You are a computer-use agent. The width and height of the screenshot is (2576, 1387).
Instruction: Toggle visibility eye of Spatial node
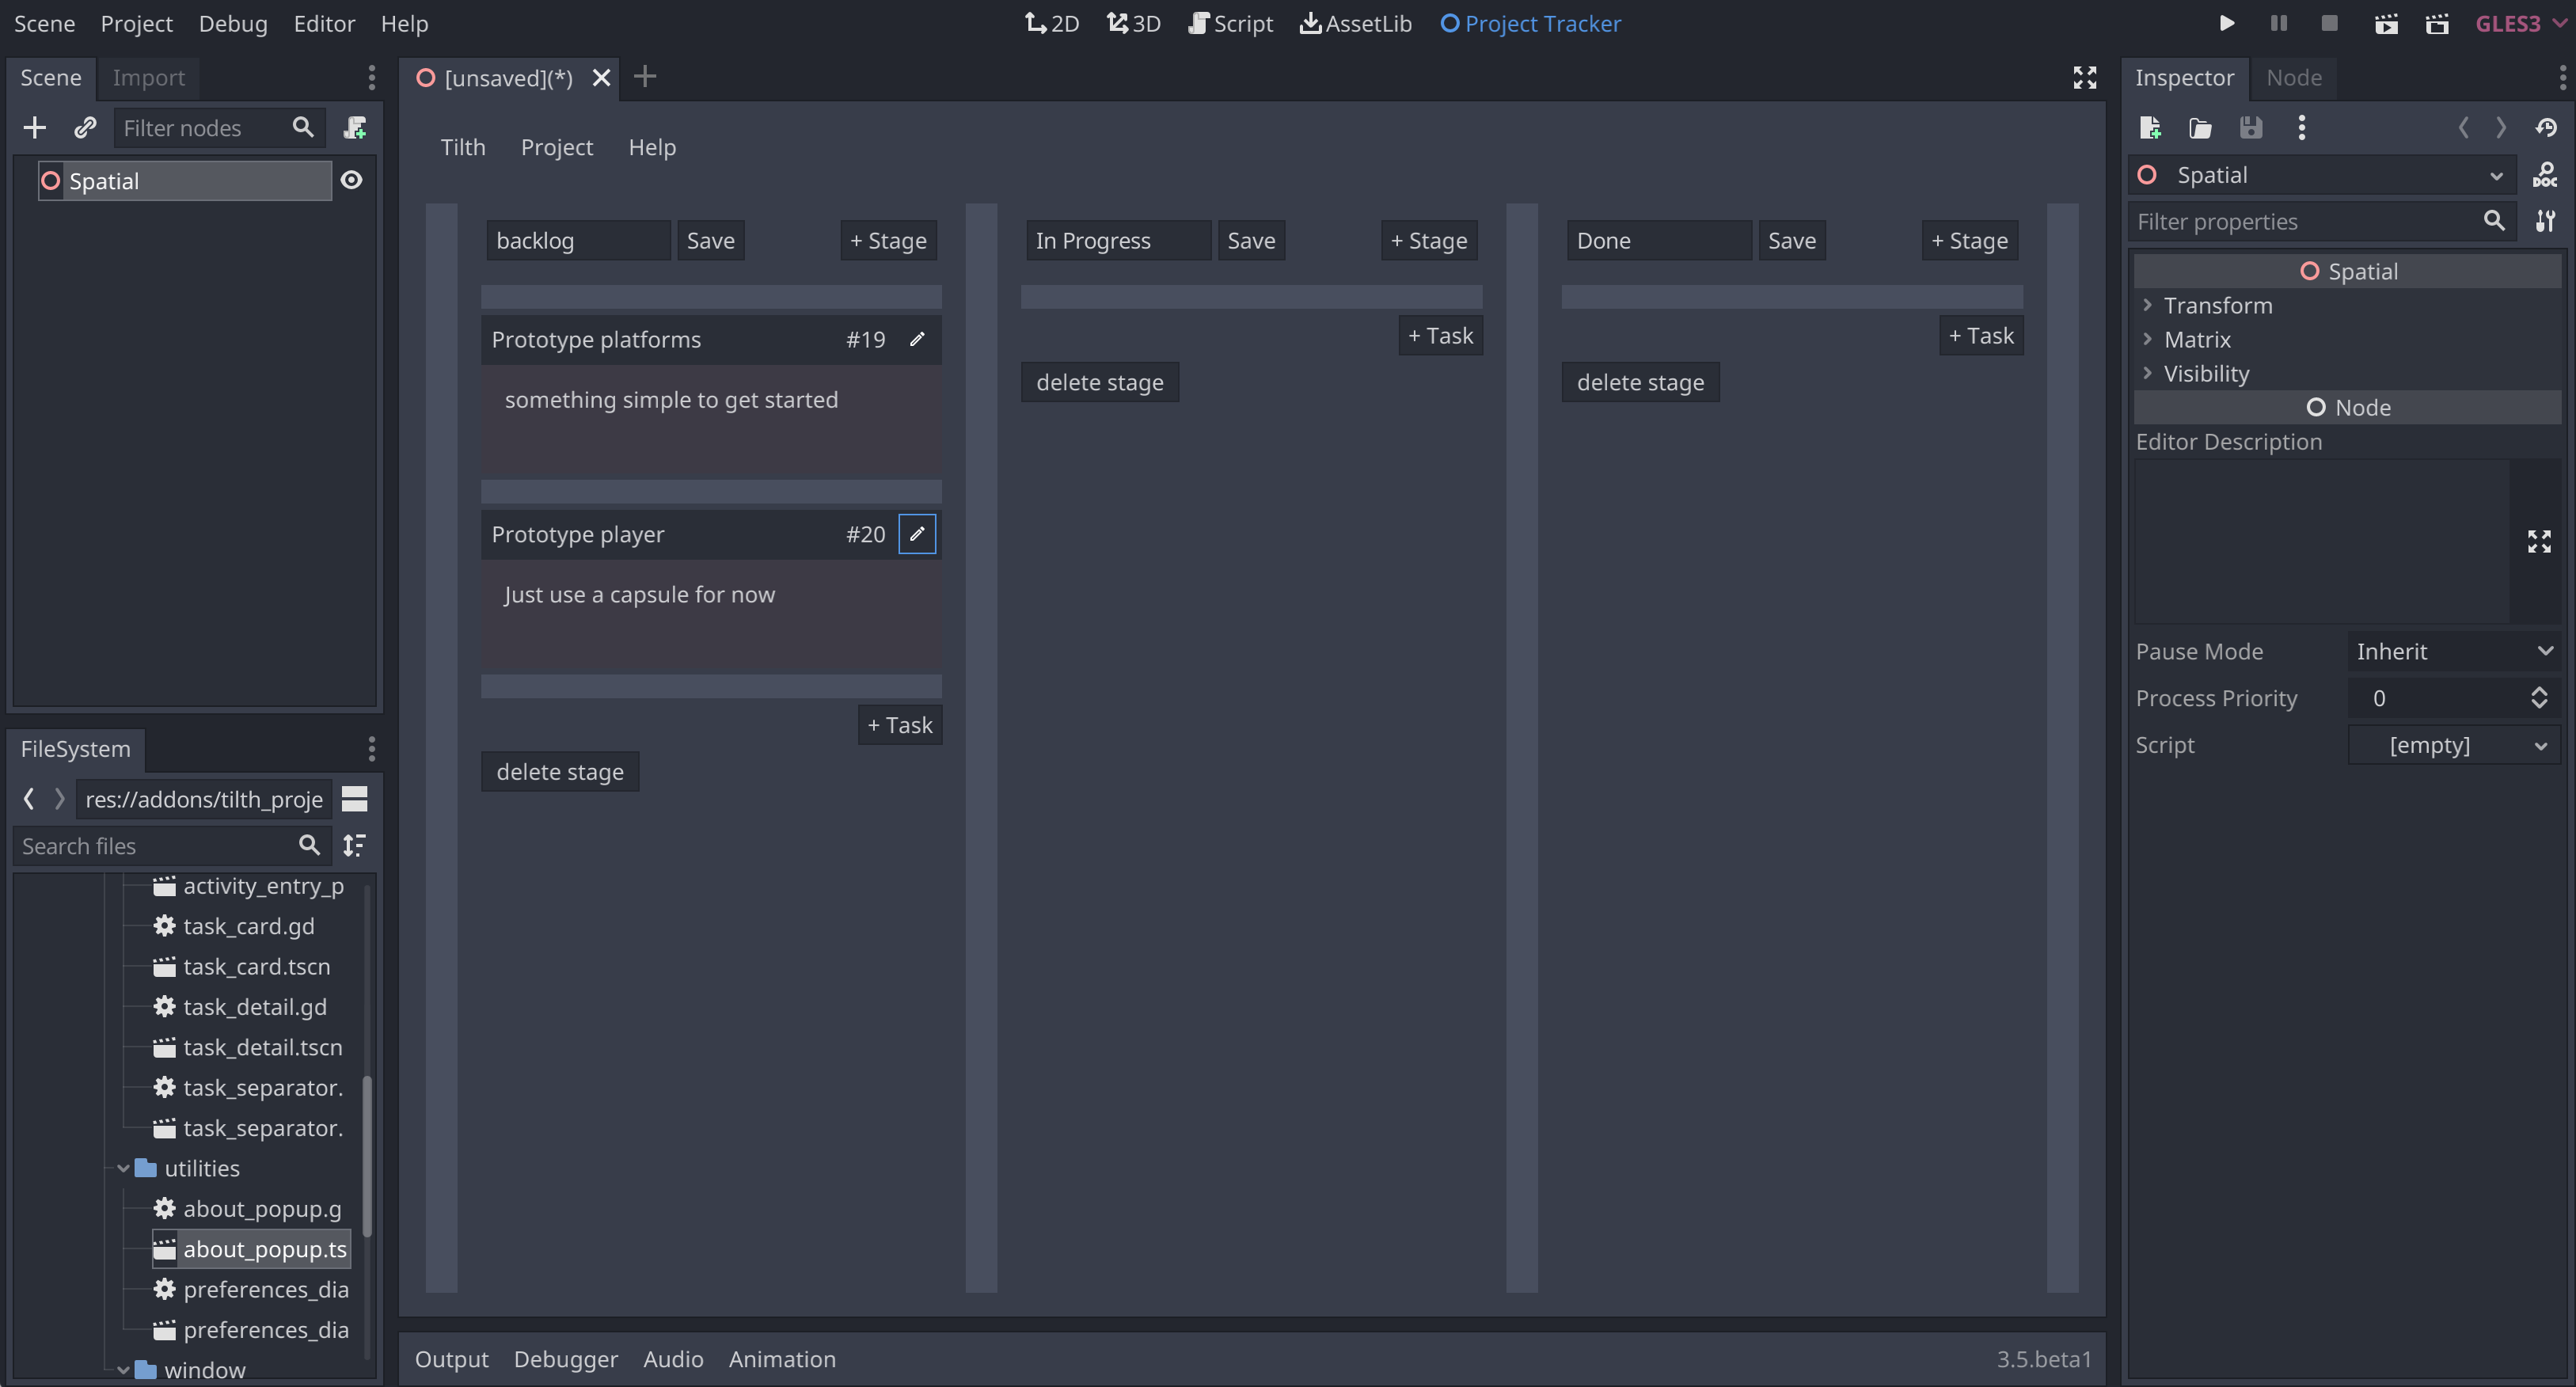click(x=351, y=181)
